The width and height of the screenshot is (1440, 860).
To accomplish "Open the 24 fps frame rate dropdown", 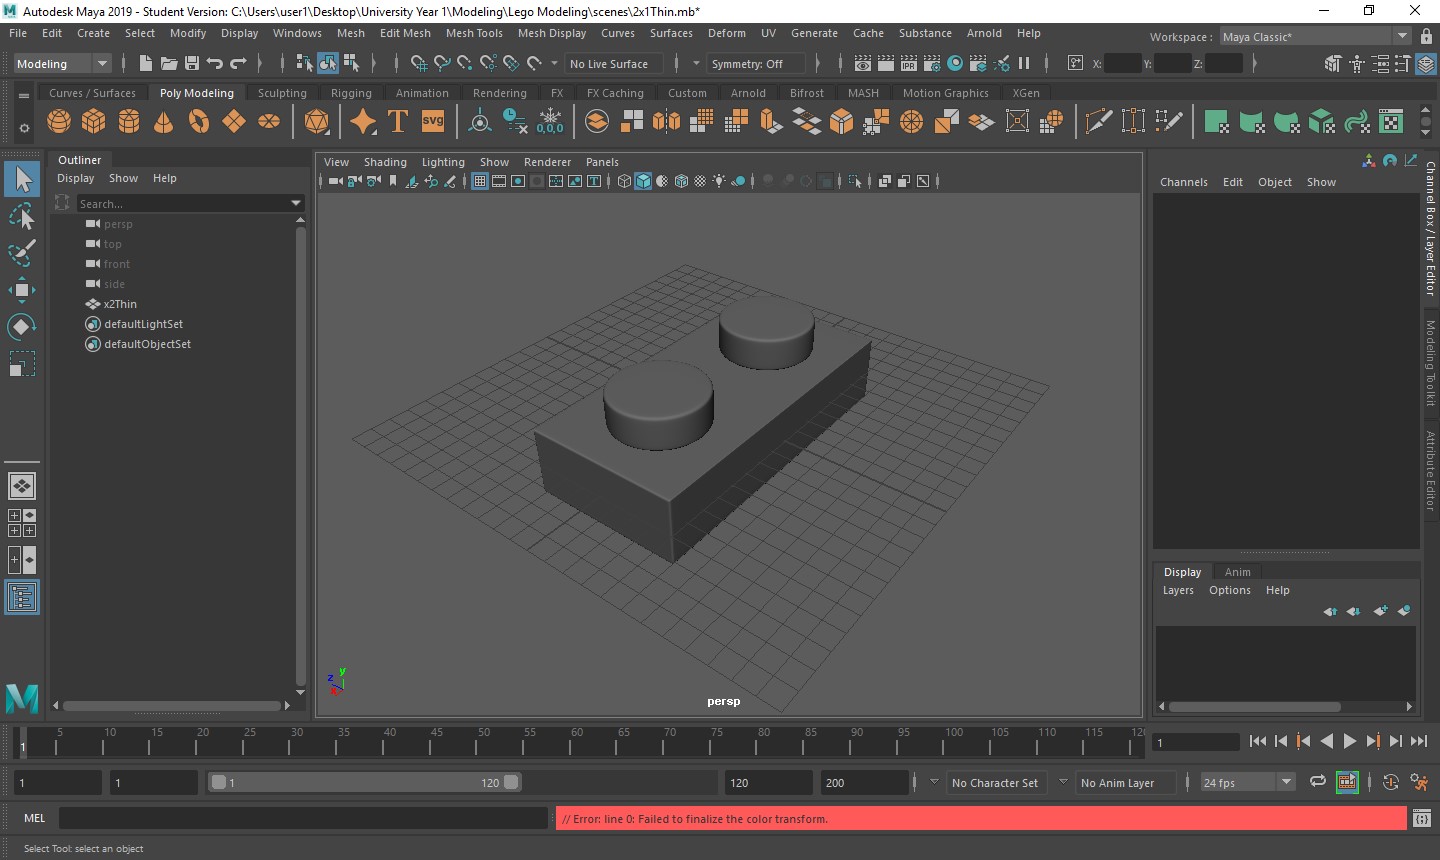I will click(x=1286, y=782).
